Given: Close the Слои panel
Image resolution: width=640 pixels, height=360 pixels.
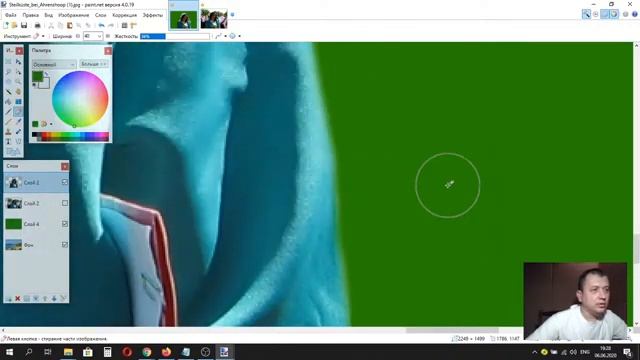Looking at the screenshot, I should pos(65,166).
